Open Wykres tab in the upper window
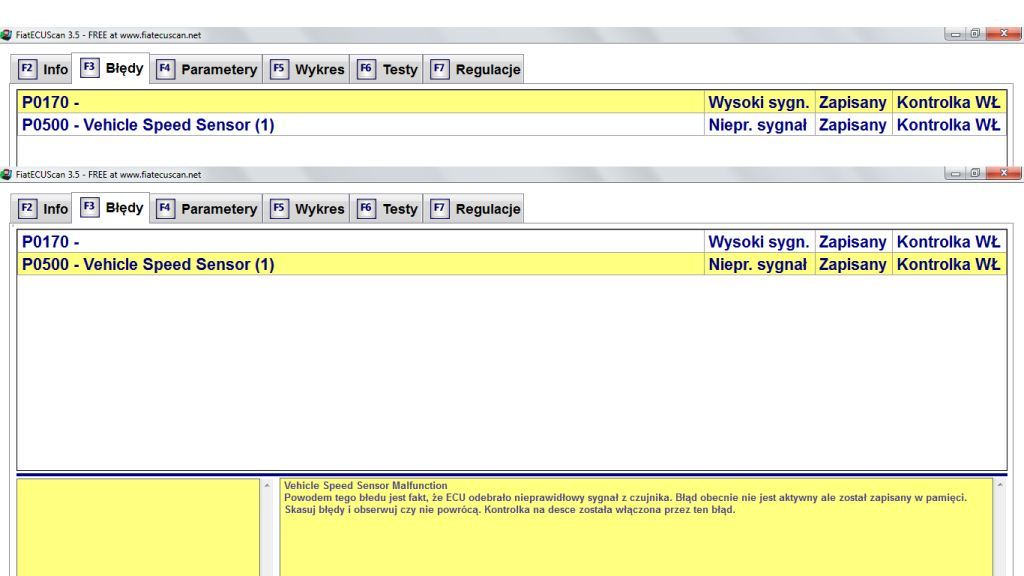 point(308,70)
